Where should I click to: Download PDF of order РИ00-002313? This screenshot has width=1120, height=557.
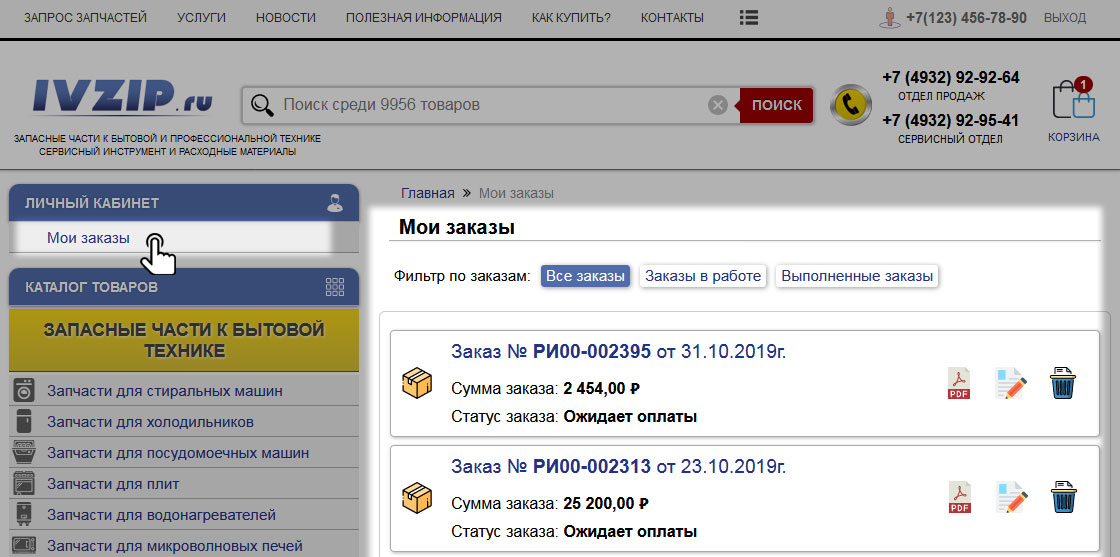(959, 498)
